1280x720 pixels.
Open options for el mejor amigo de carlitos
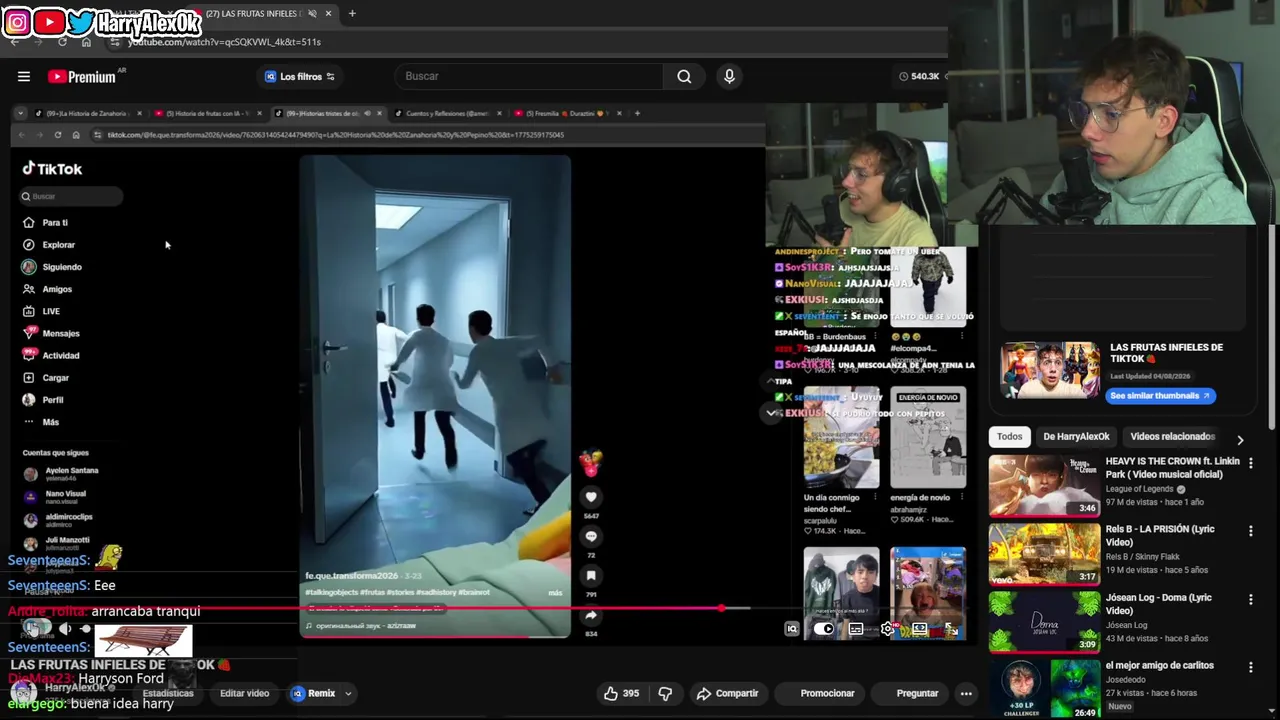click(1250, 668)
